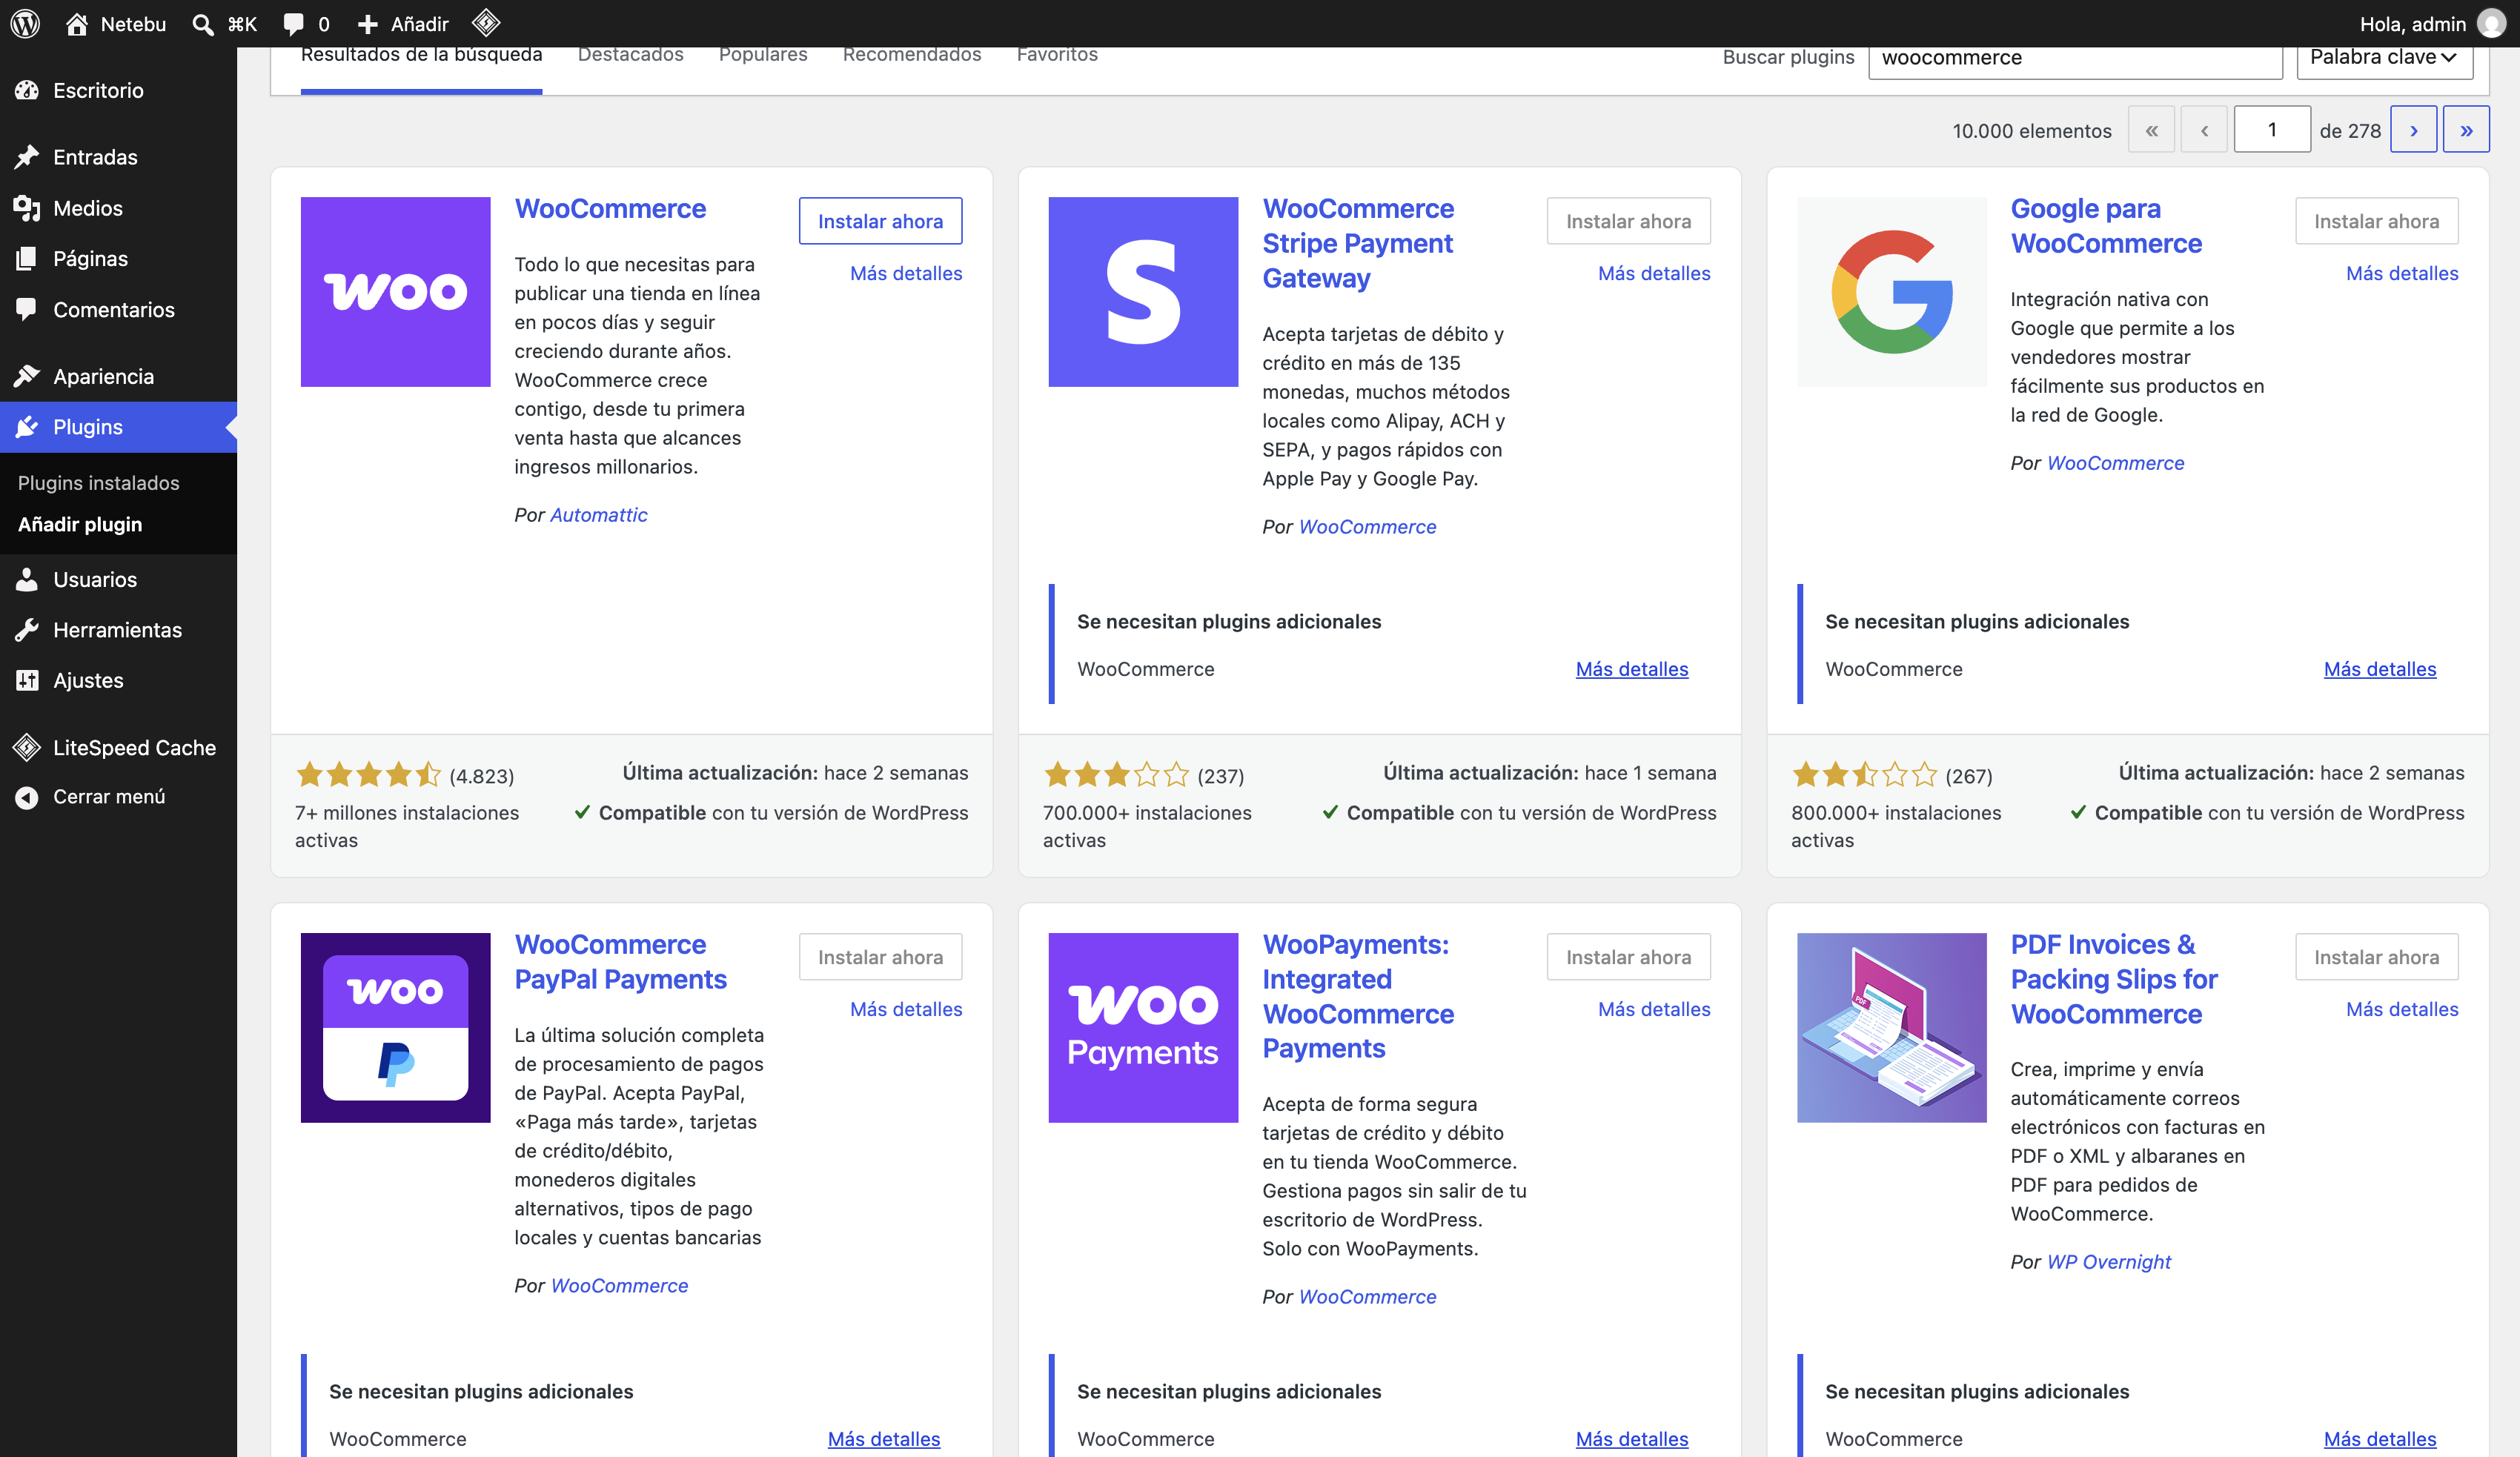The height and width of the screenshot is (1457, 2520).
Task: Open the LiteSpeed diamond icon in admin bar
Action: coord(486,22)
